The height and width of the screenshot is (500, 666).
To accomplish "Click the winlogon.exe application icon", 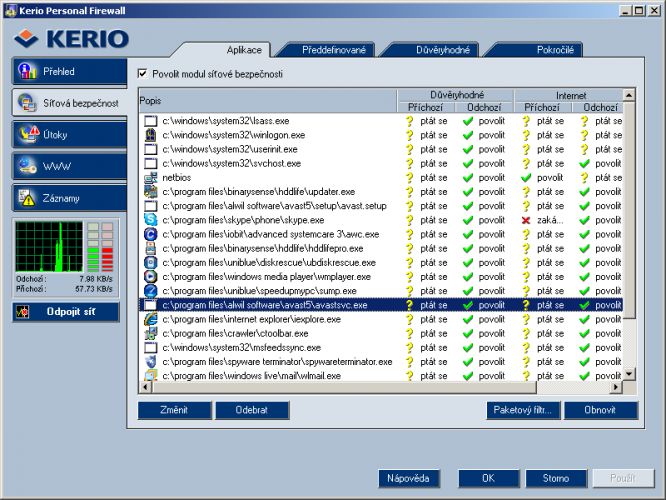I will coord(150,135).
